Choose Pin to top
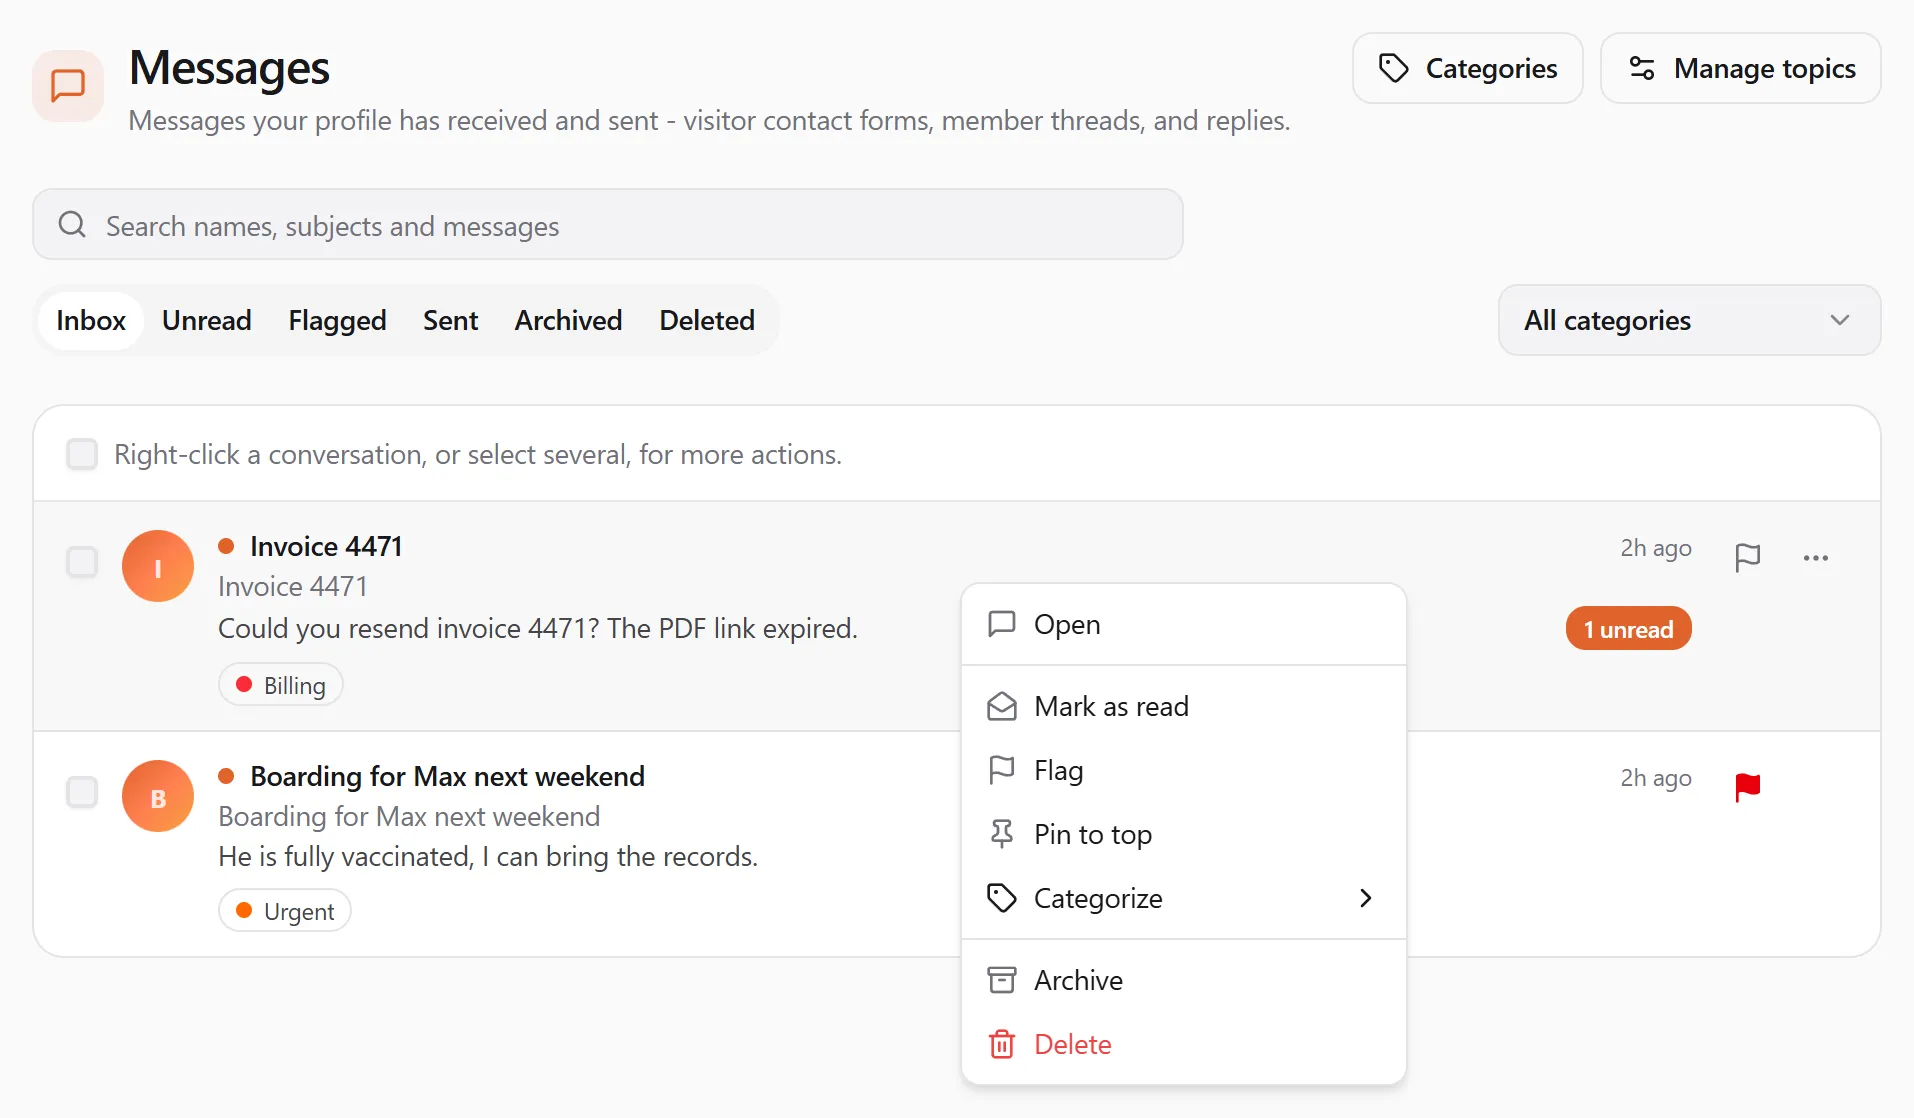The image size is (1914, 1118). point(1184,834)
